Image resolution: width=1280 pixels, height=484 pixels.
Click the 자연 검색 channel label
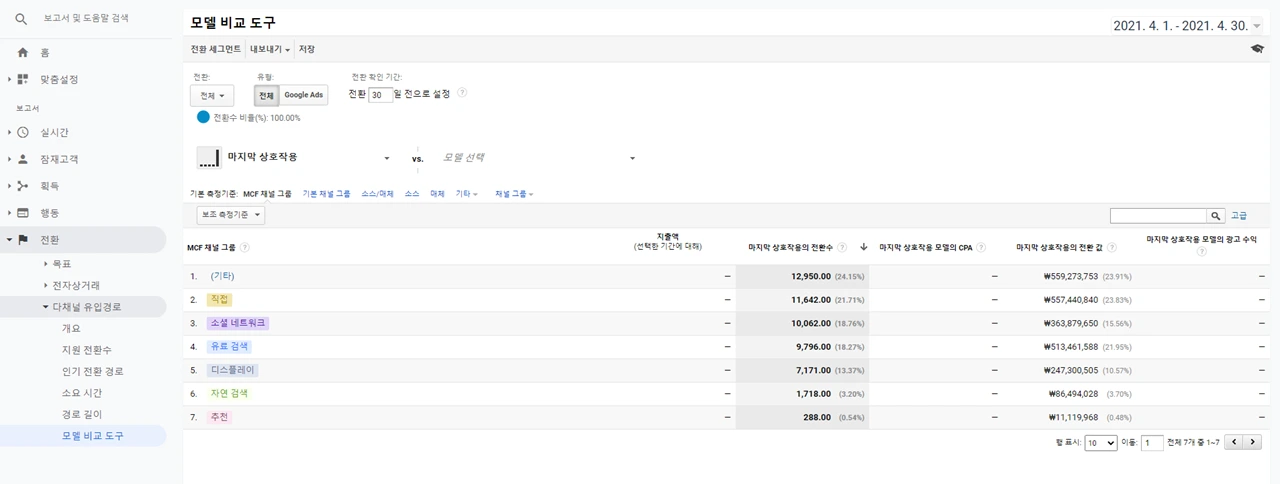tap(229, 393)
